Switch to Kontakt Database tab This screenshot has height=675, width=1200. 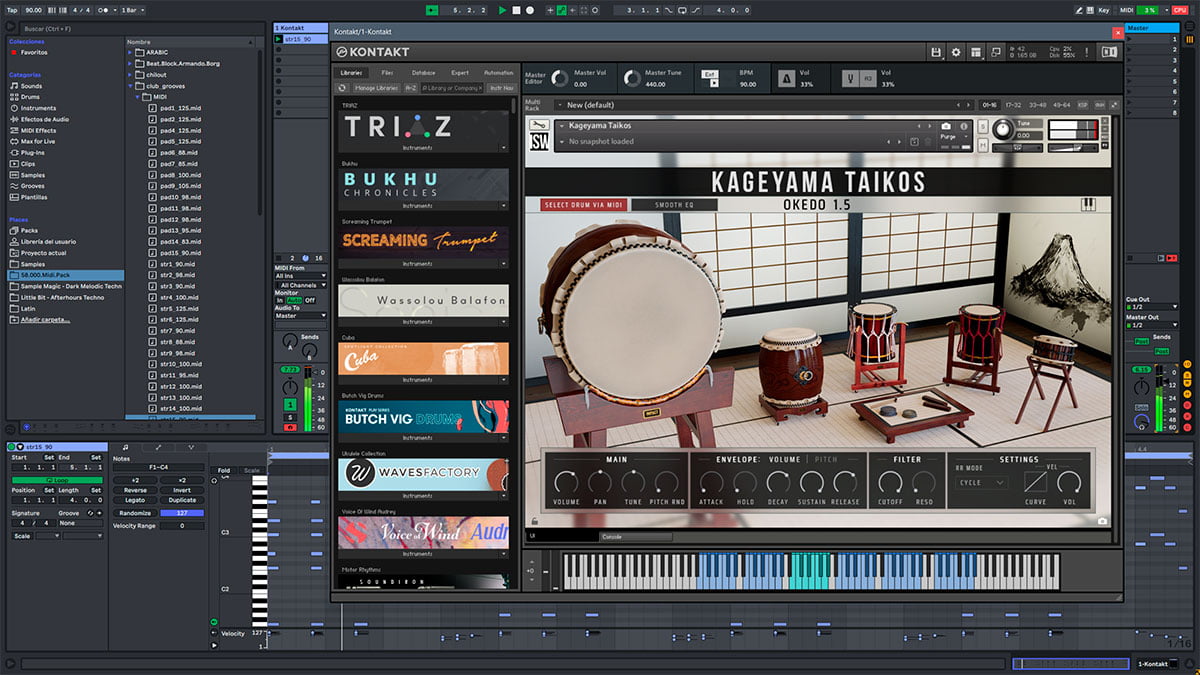click(x=424, y=73)
